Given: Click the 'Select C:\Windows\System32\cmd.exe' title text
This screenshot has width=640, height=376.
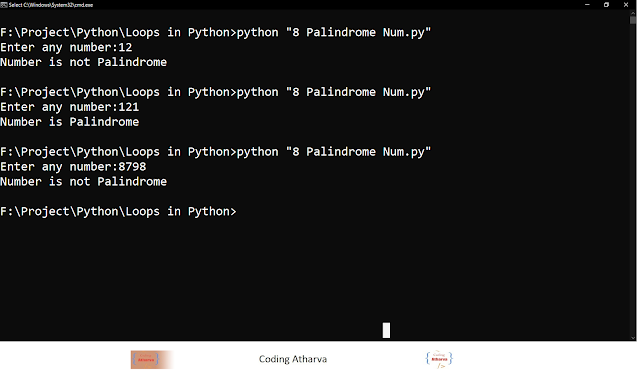Looking at the screenshot, I should [x=51, y=5].
